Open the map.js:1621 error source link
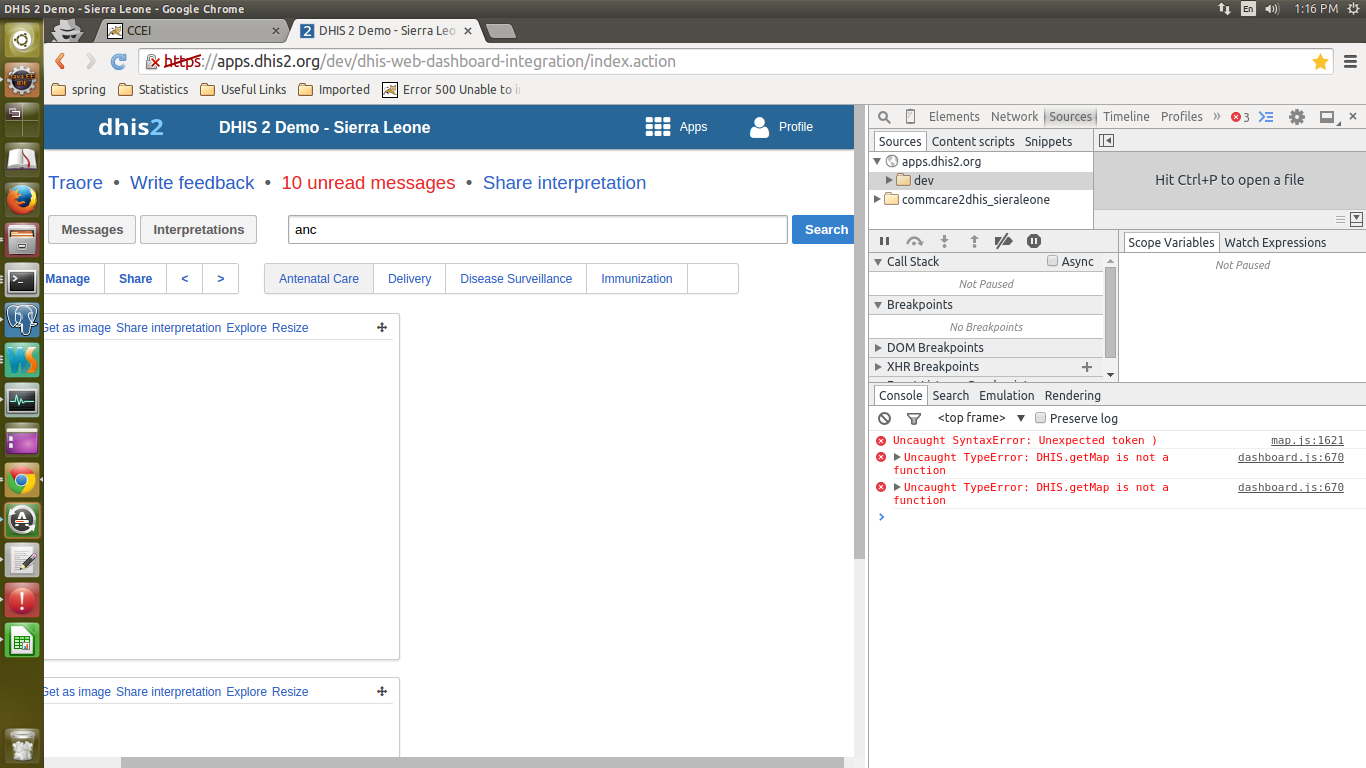The height and width of the screenshot is (768, 1366). point(1307,440)
